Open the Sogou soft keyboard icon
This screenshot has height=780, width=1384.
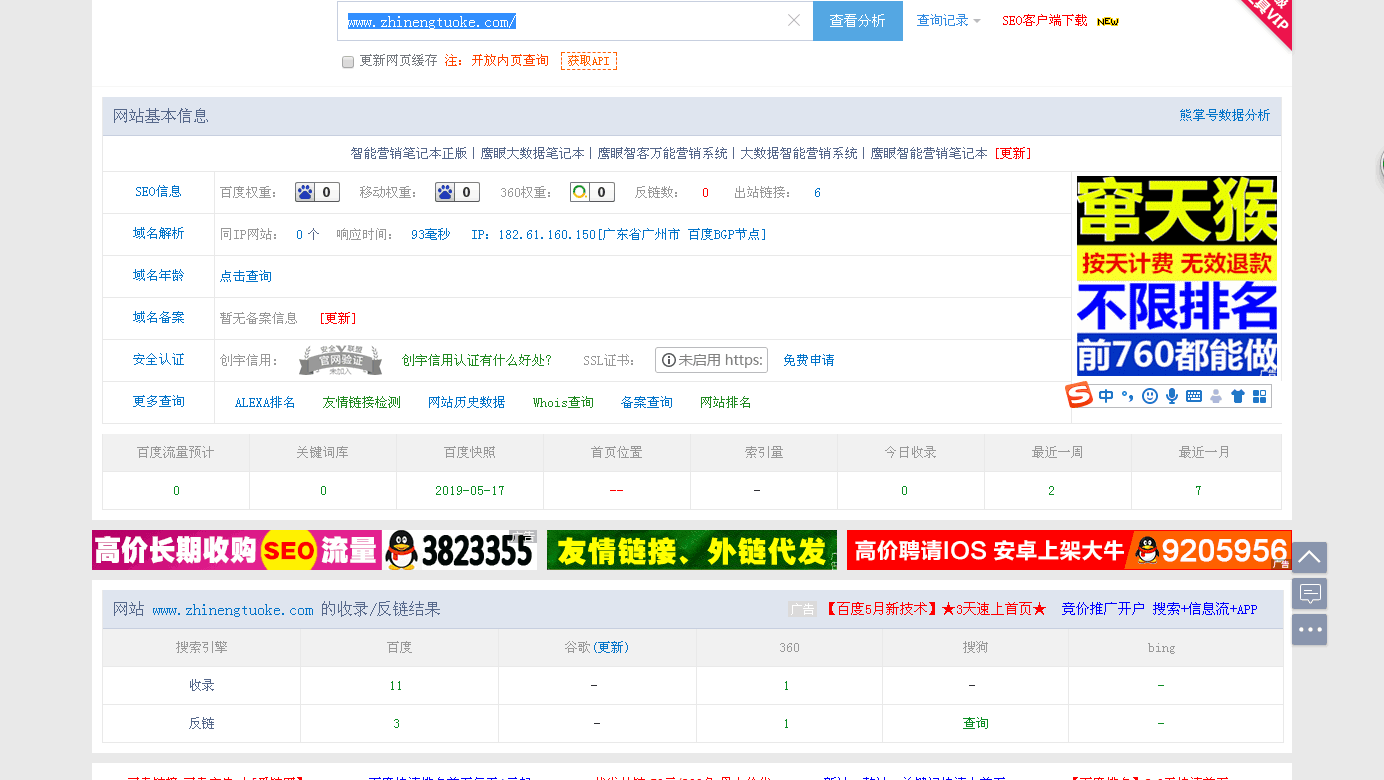pos(1194,396)
